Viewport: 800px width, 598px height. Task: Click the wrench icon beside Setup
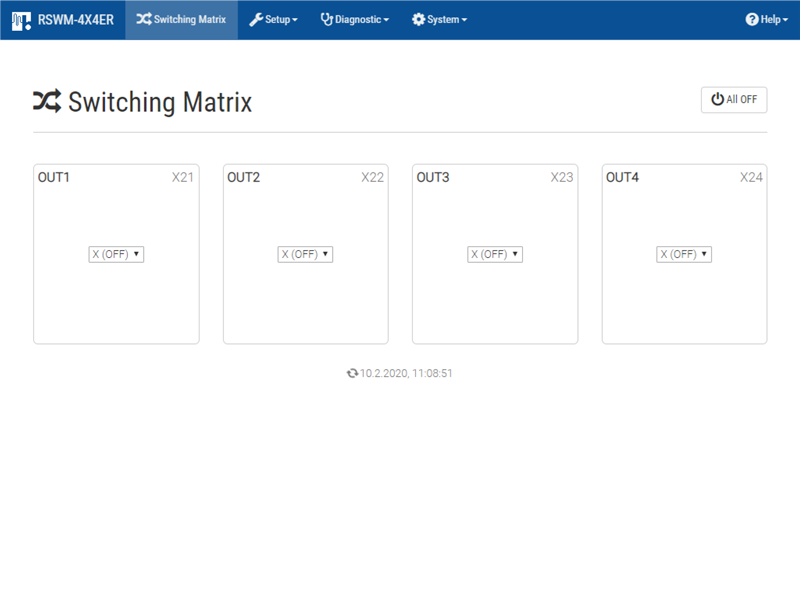coord(256,20)
